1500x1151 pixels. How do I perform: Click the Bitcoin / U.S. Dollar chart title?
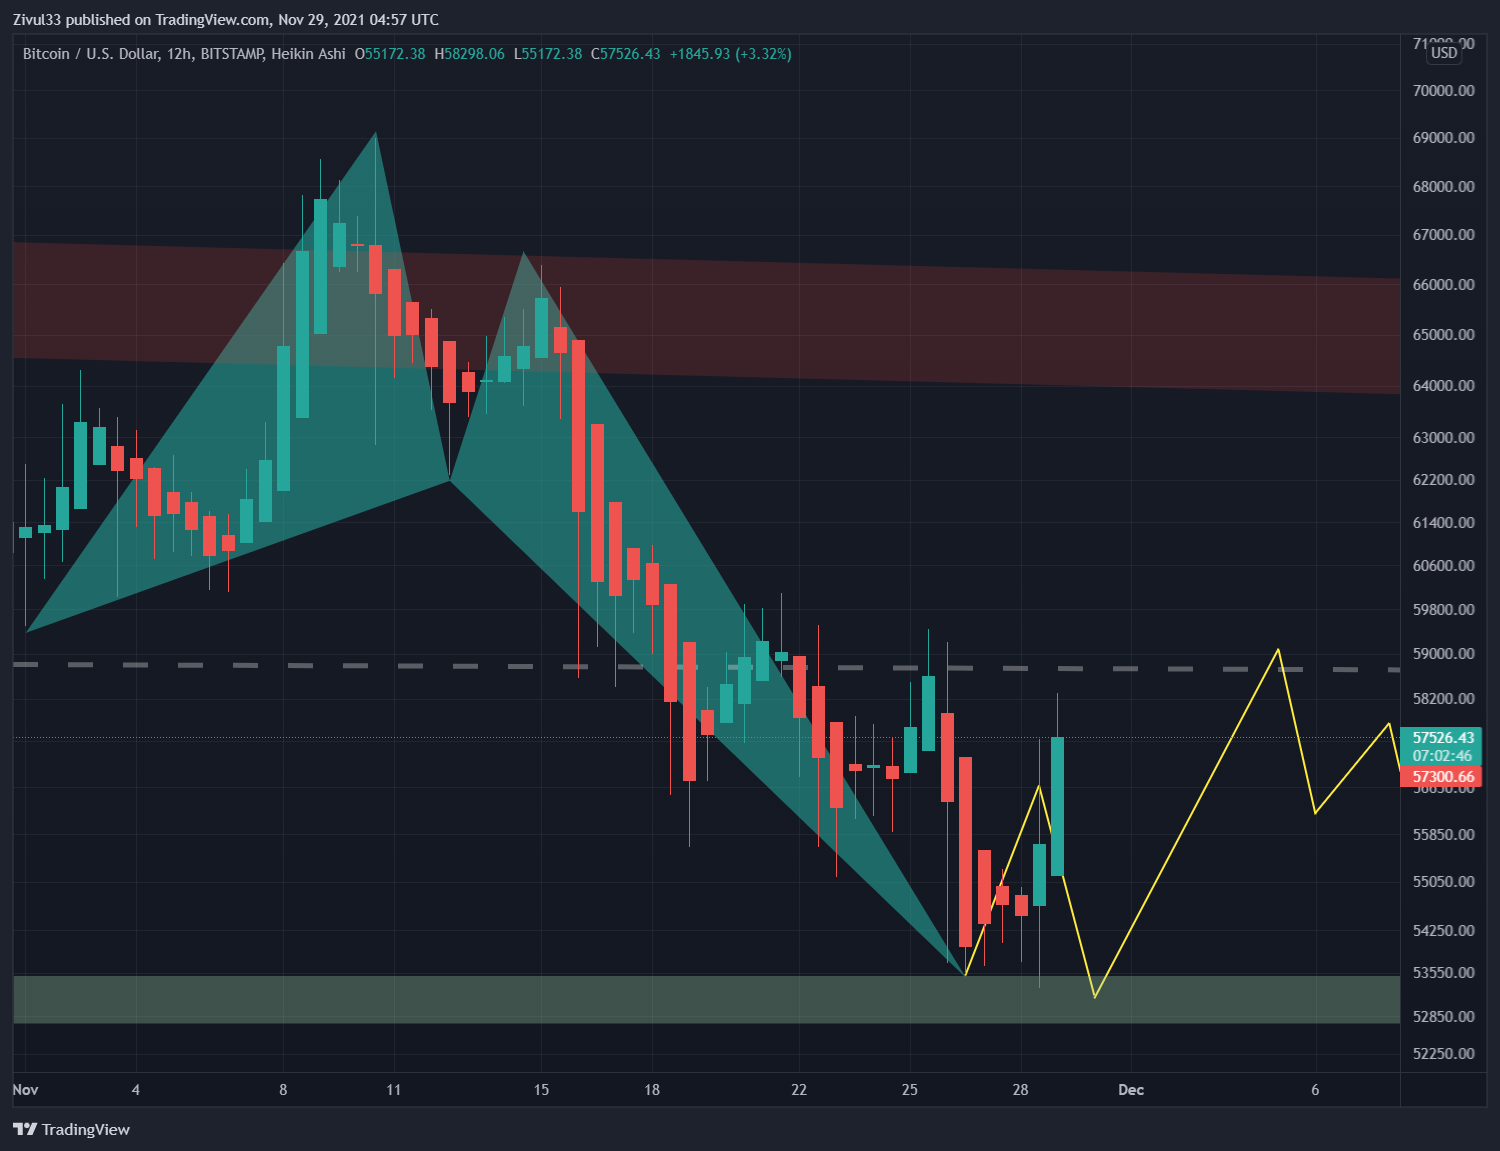[184, 54]
